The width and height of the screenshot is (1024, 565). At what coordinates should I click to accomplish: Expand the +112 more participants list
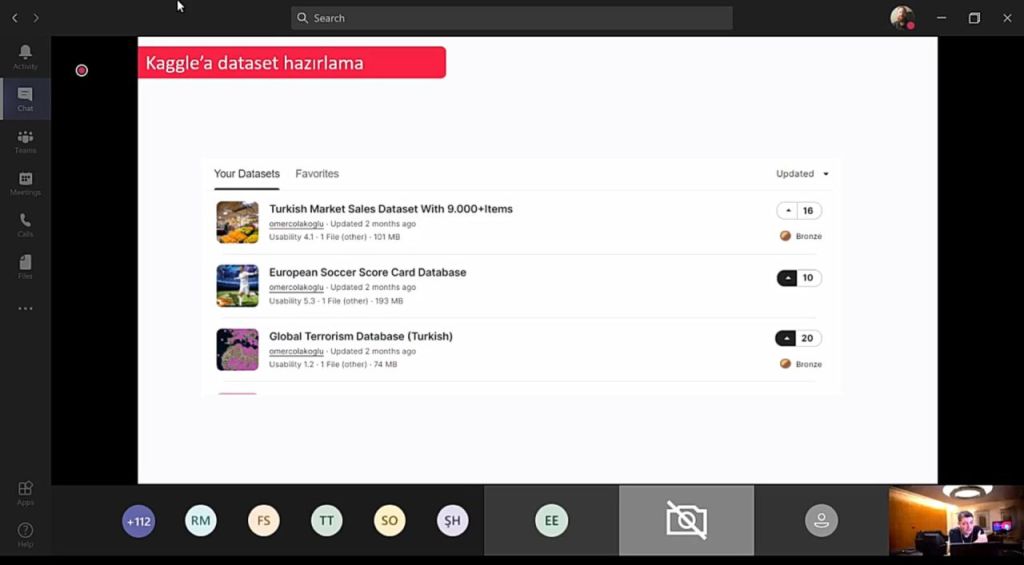(138, 521)
